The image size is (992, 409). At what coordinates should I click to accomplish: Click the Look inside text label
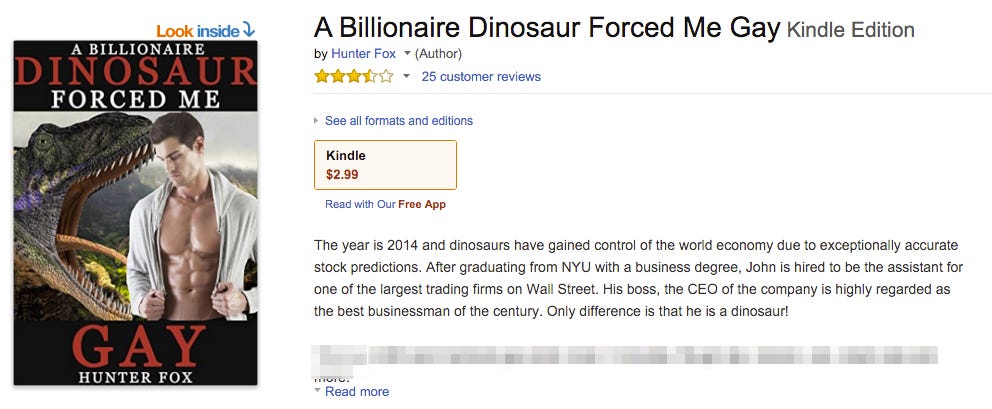coord(198,30)
